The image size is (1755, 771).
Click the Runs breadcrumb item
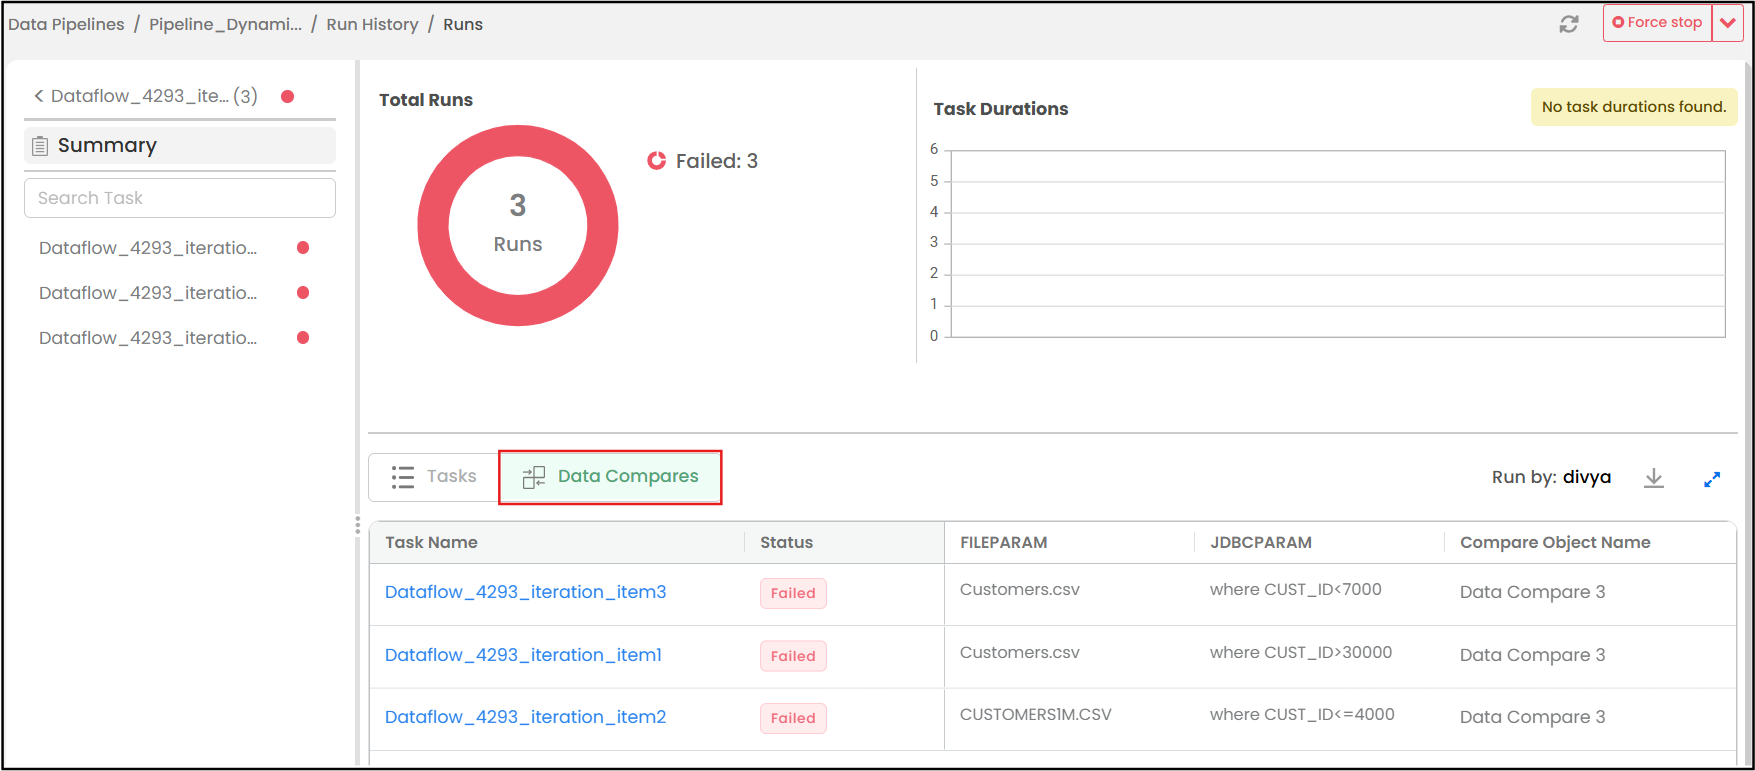[x=463, y=24]
